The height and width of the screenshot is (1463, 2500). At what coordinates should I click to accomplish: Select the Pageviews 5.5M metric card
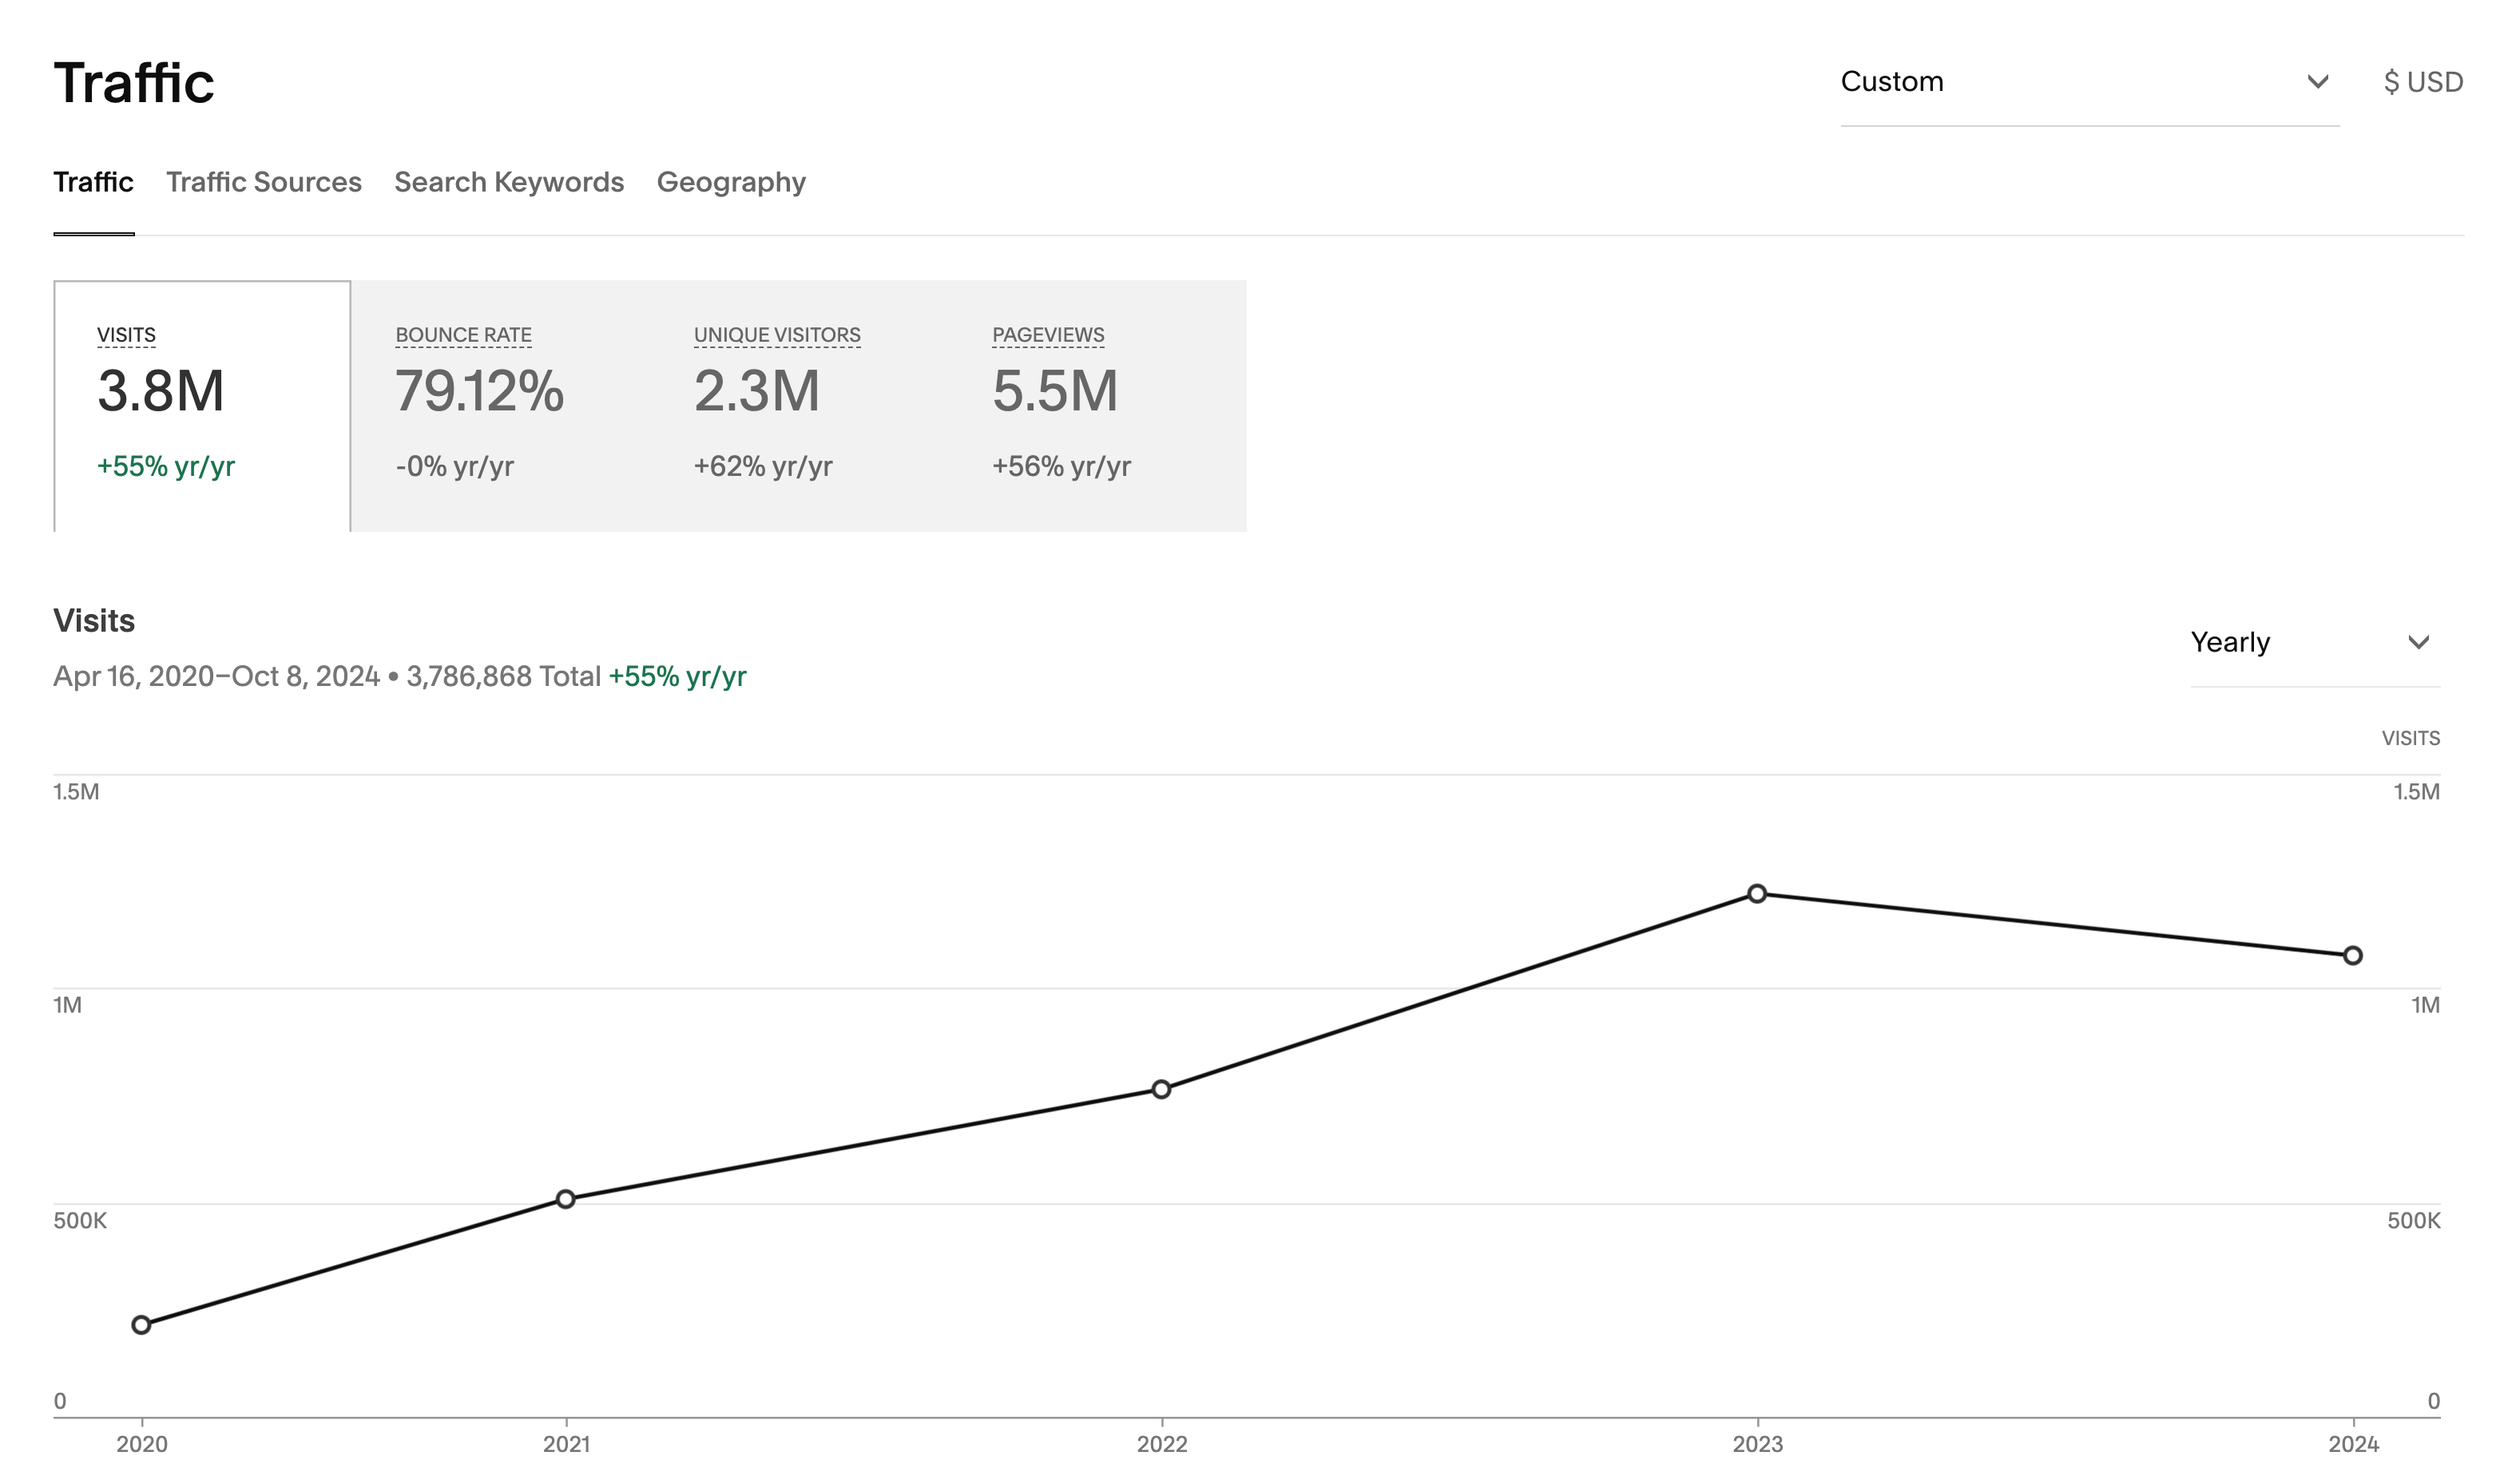tap(1097, 406)
